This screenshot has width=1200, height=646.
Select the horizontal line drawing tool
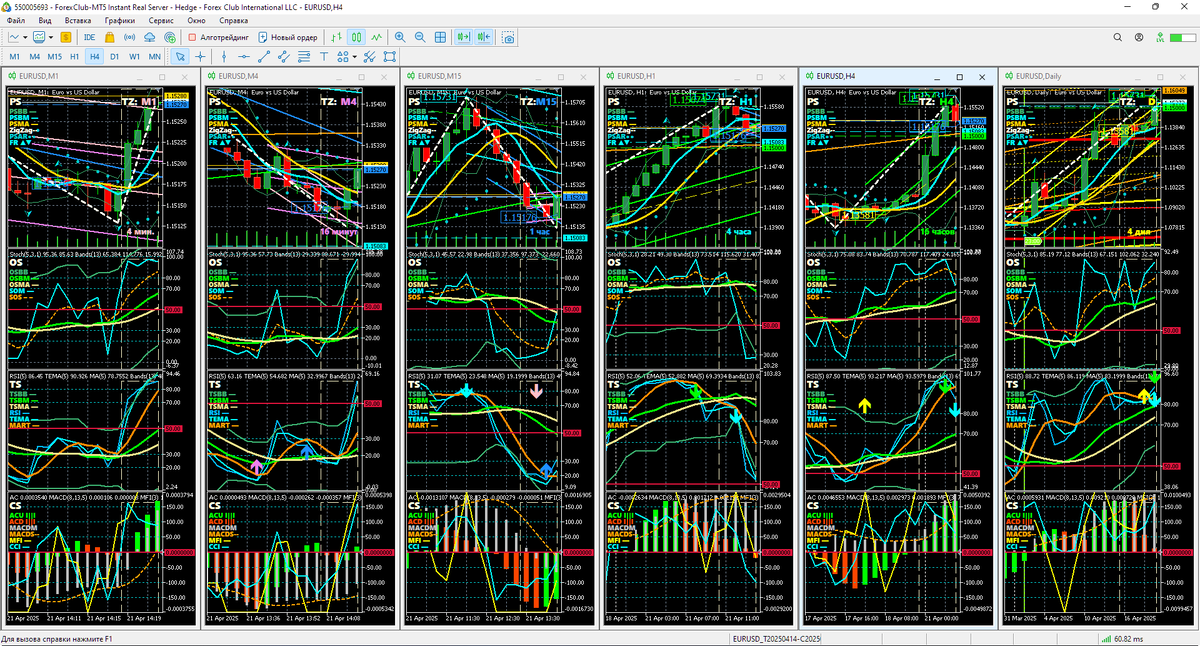(244, 57)
